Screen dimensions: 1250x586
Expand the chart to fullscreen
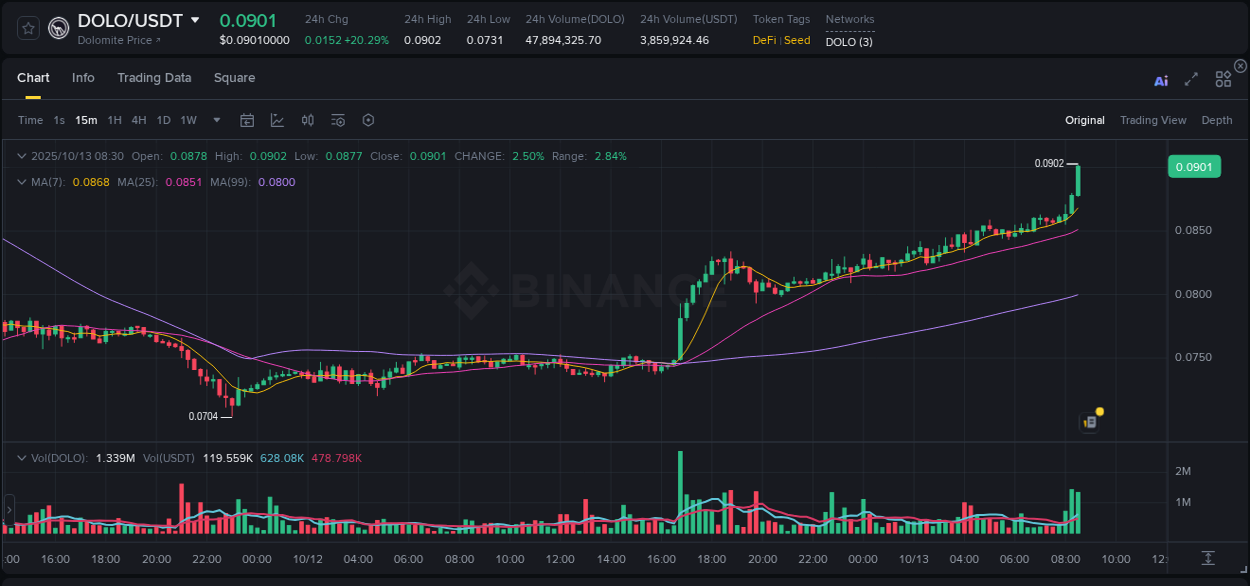click(1191, 80)
